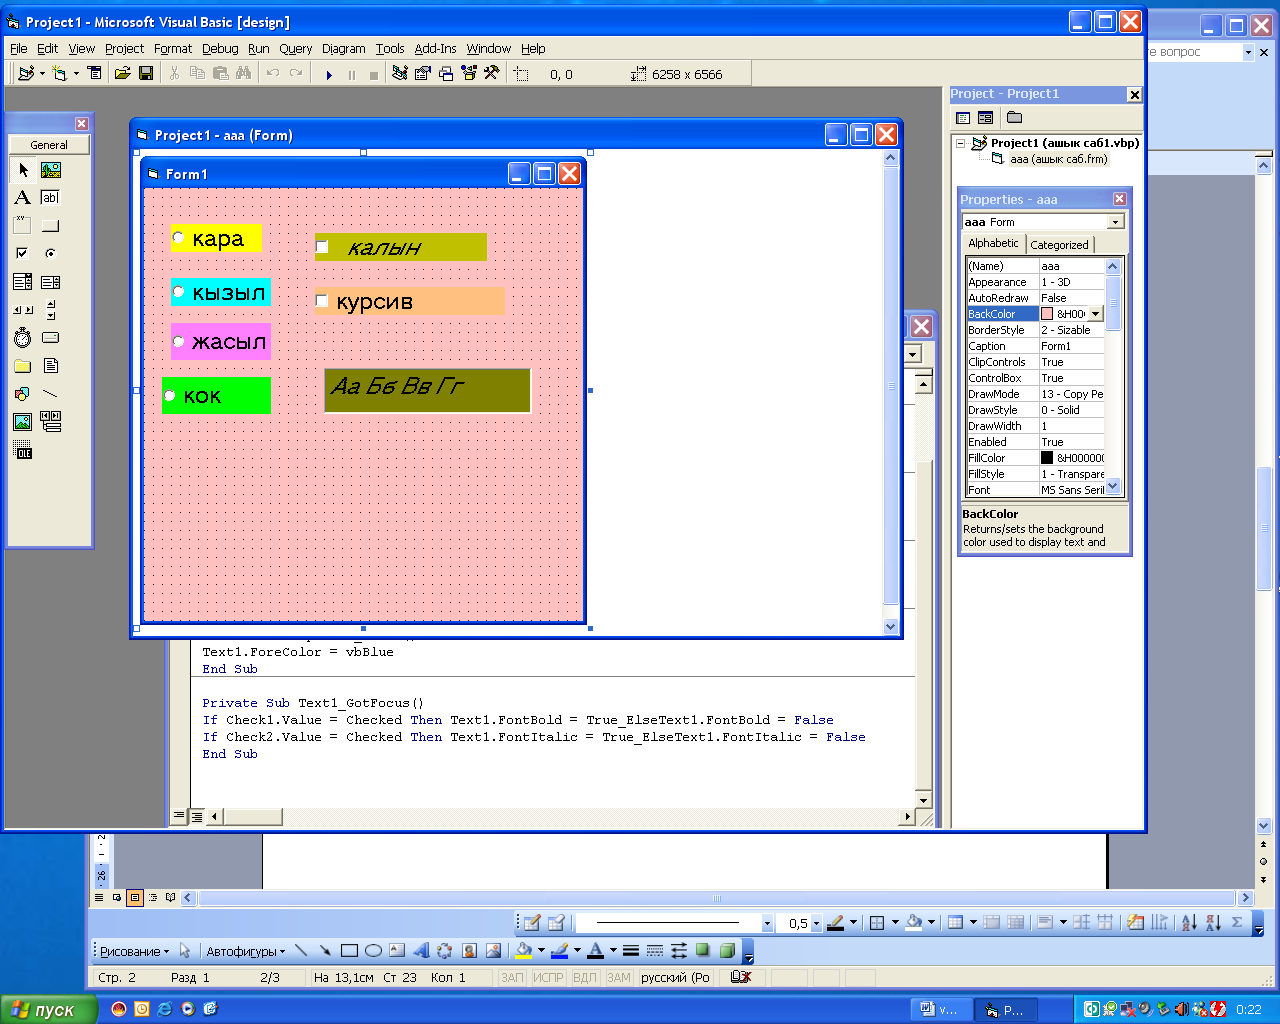Select the ListBox tool in toolbox
This screenshot has width=1280, height=1024.
(51, 282)
